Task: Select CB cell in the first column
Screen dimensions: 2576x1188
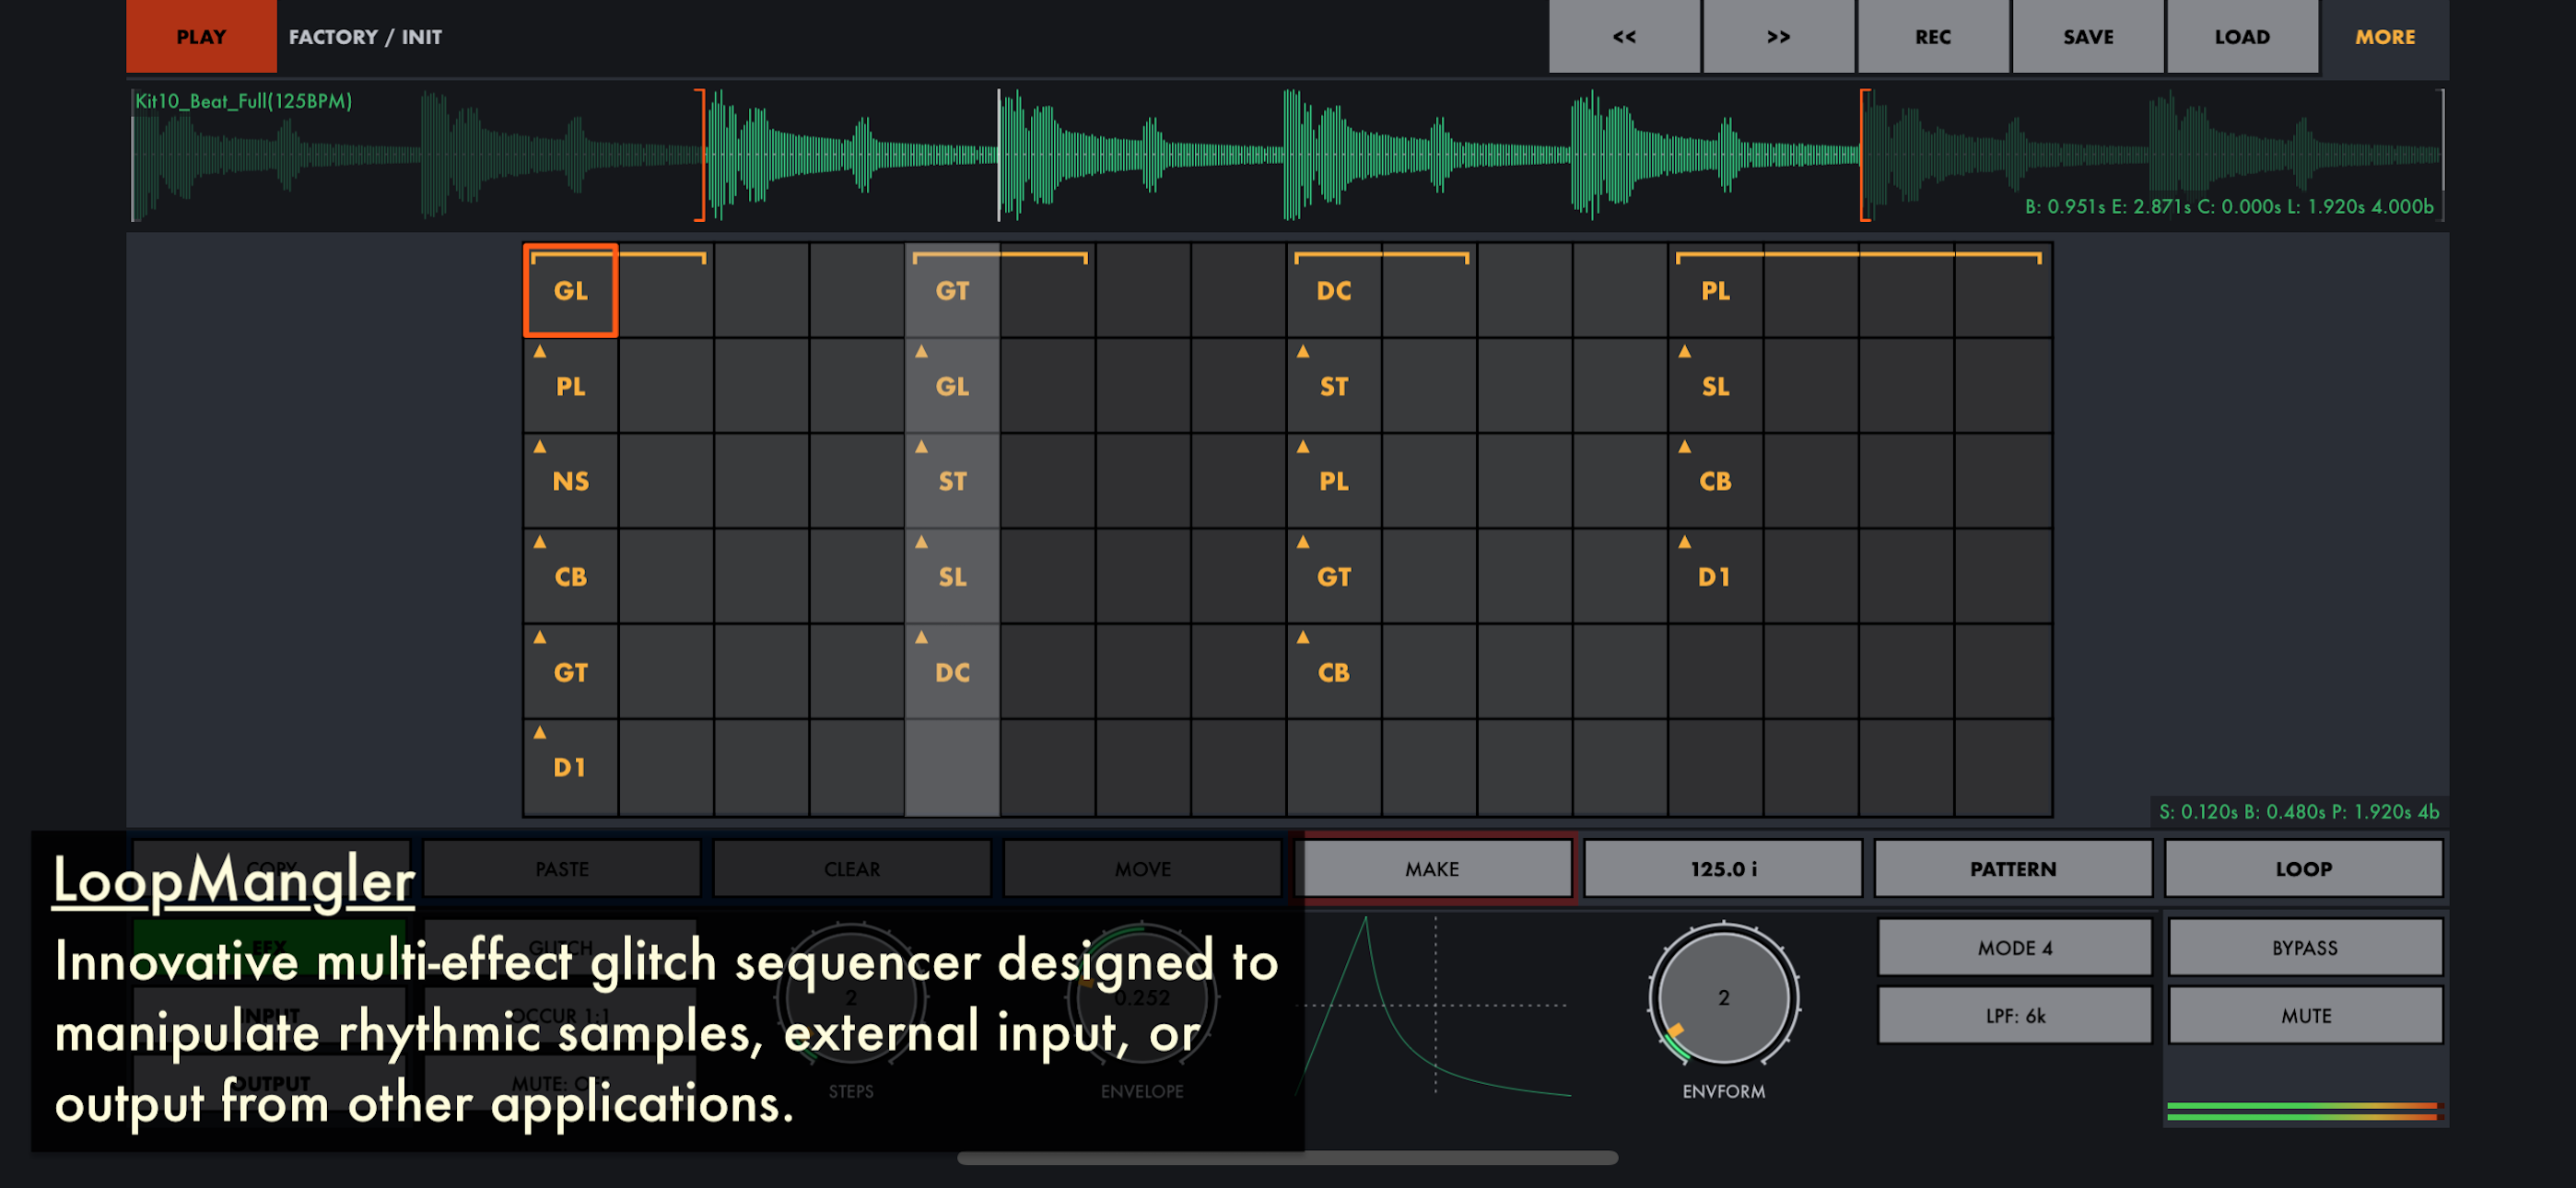Action: coord(571,577)
